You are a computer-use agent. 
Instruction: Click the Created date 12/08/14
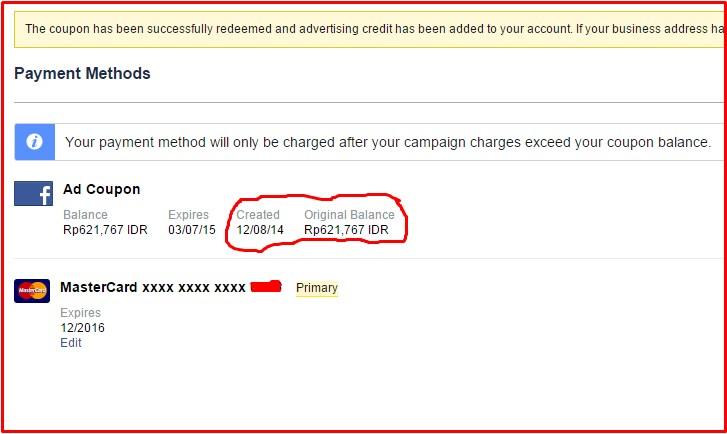259,229
